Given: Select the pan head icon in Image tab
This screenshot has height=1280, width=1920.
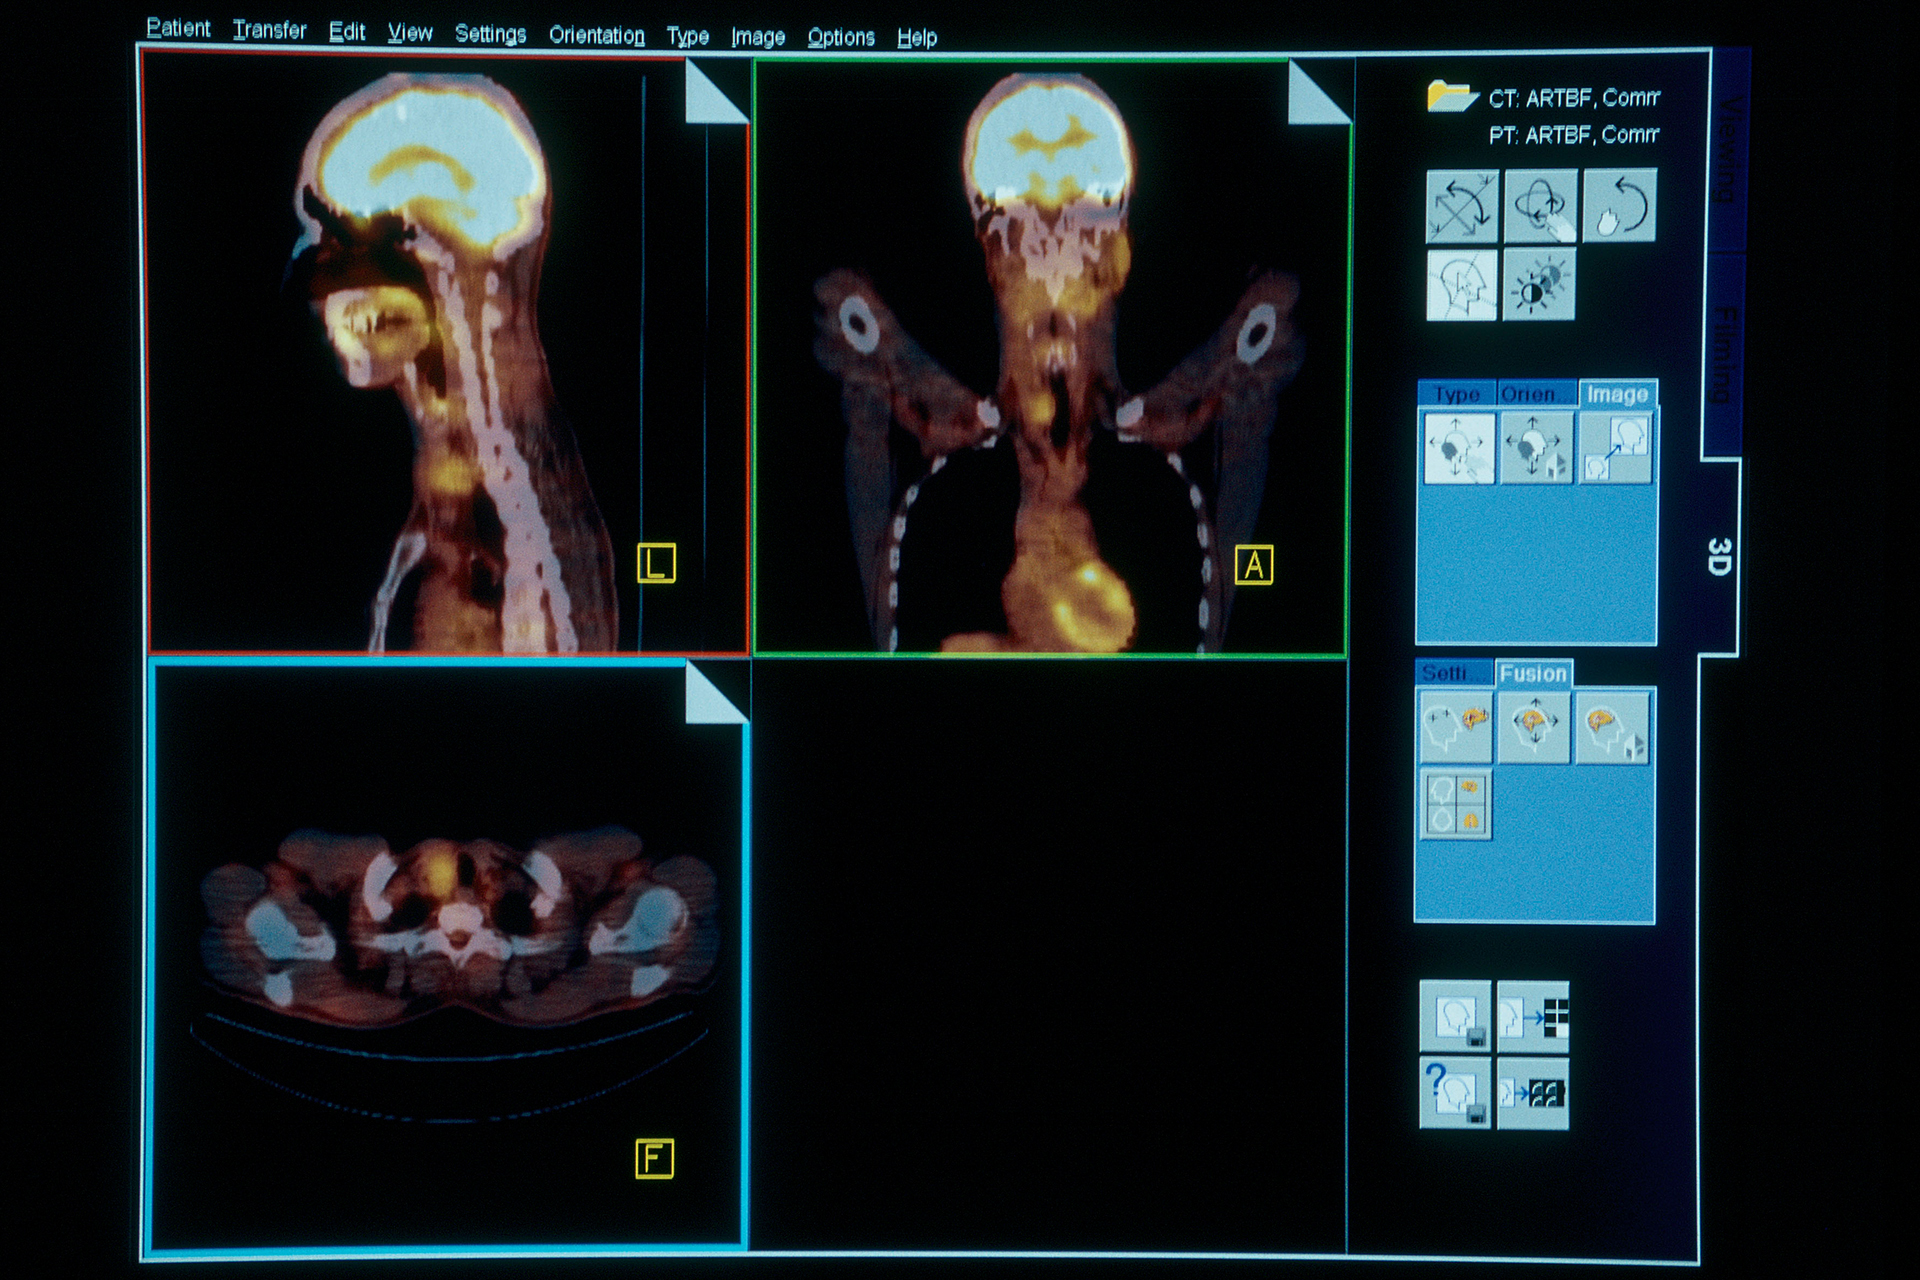Looking at the screenshot, I should tap(1460, 448).
